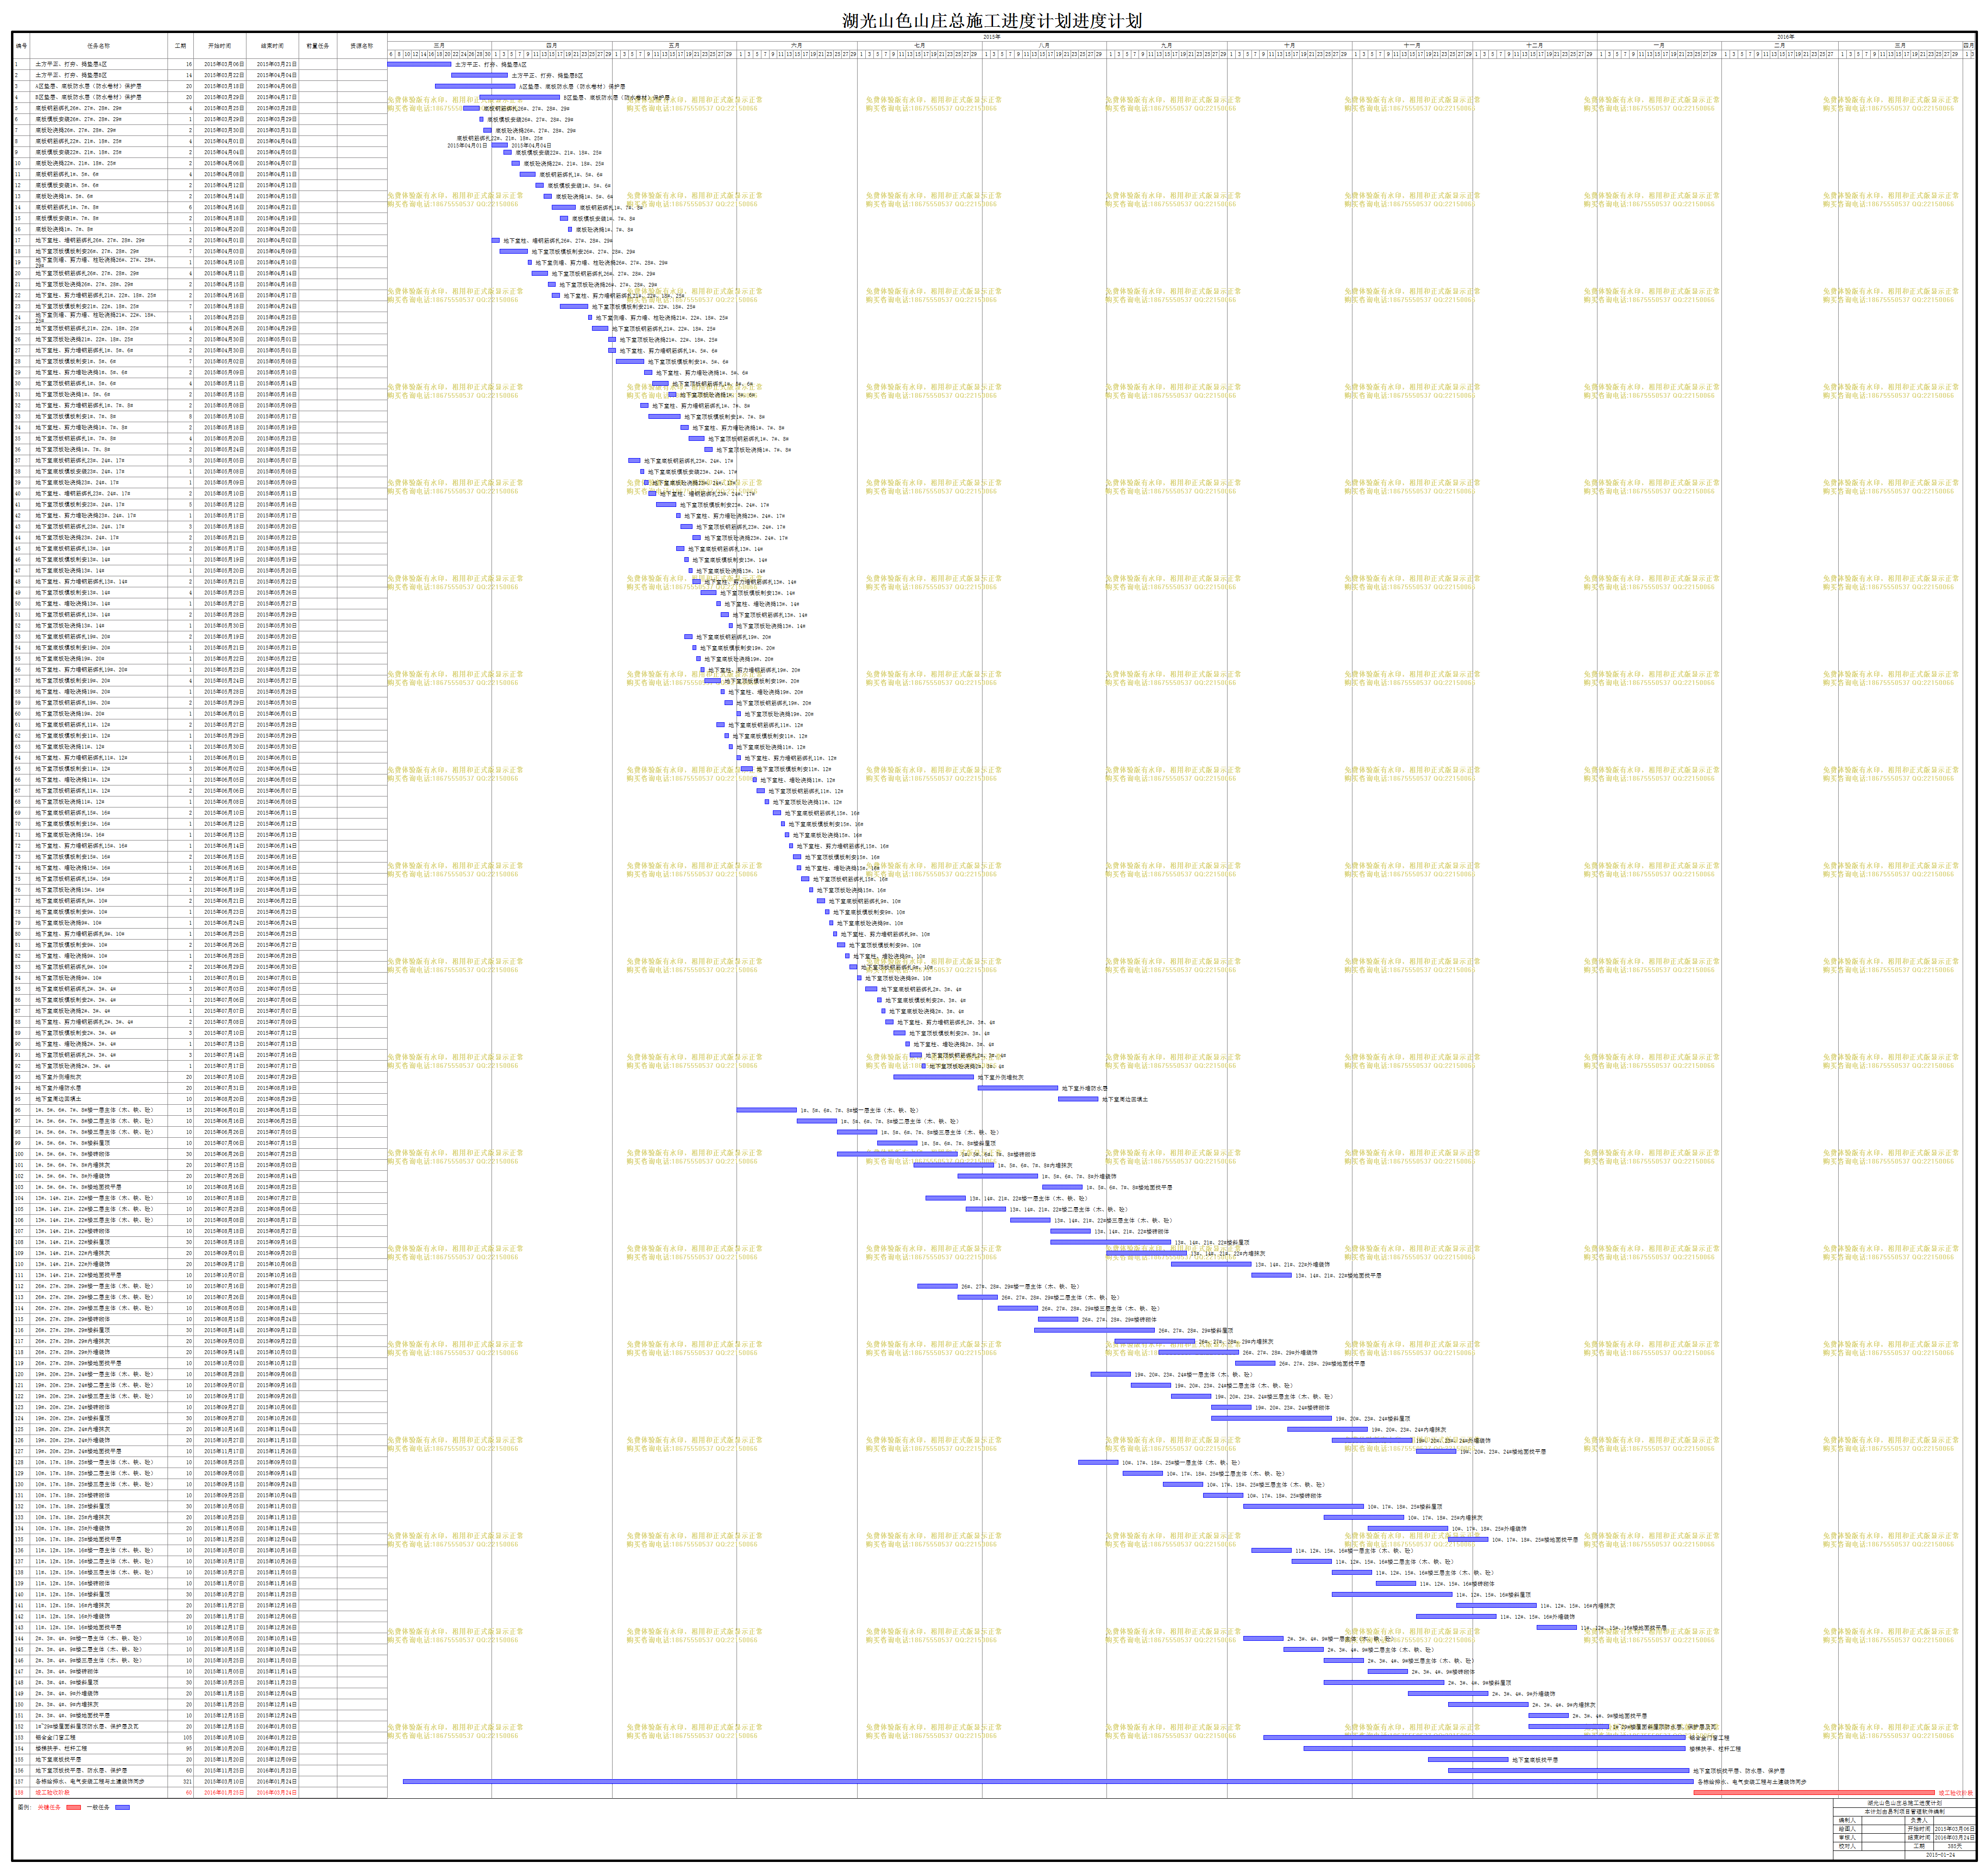1988x1872 pixels.
Task: Click the 2015年 year header
Action: click(991, 37)
